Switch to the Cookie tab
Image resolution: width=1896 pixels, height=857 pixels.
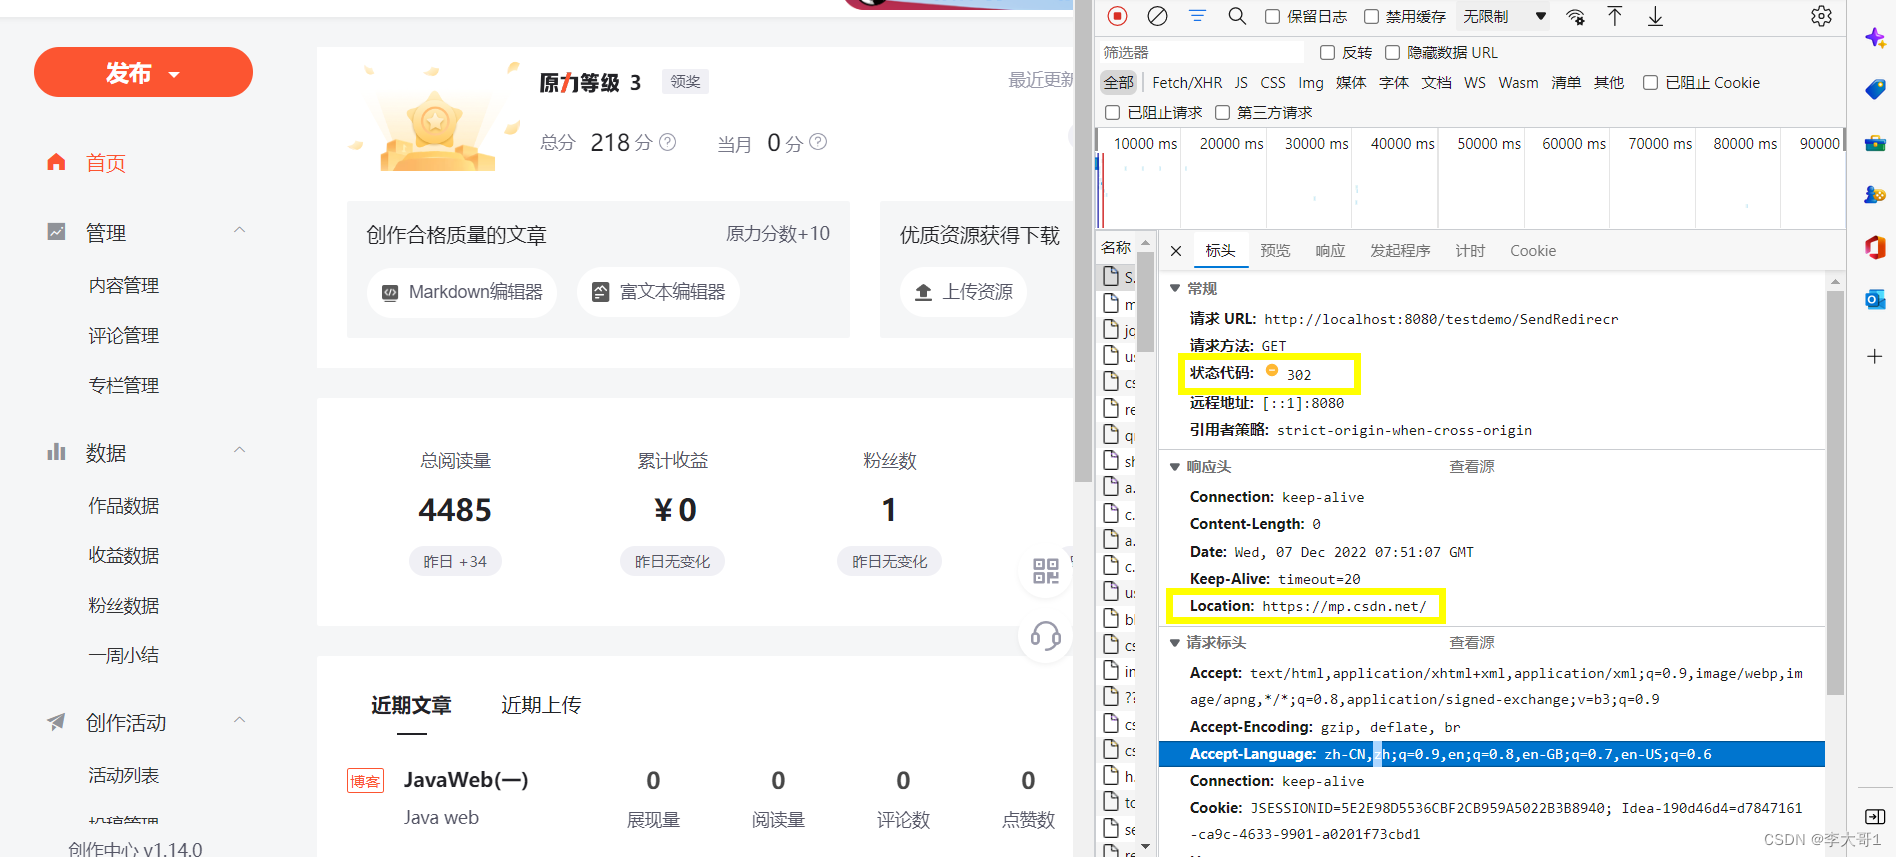[x=1533, y=251]
